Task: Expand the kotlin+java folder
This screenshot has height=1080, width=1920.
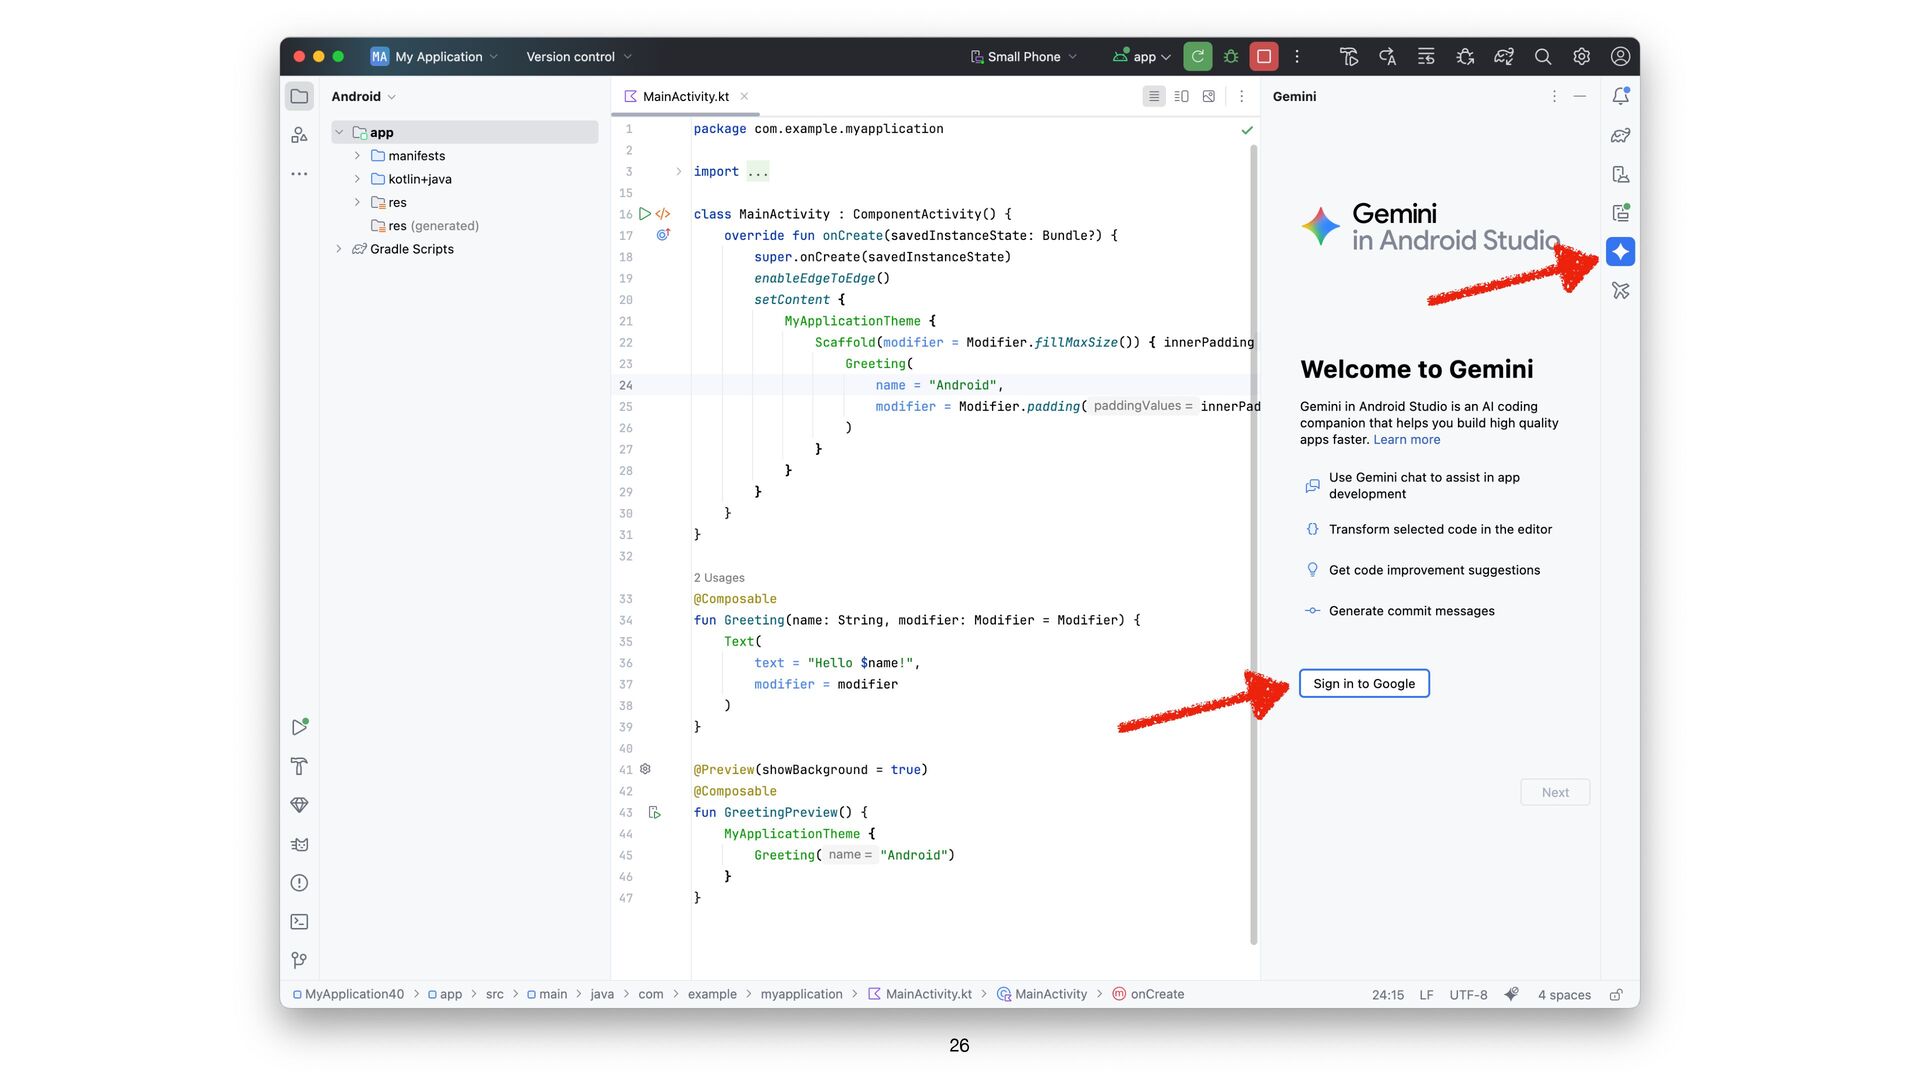Action: pyautogui.click(x=357, y=179)
